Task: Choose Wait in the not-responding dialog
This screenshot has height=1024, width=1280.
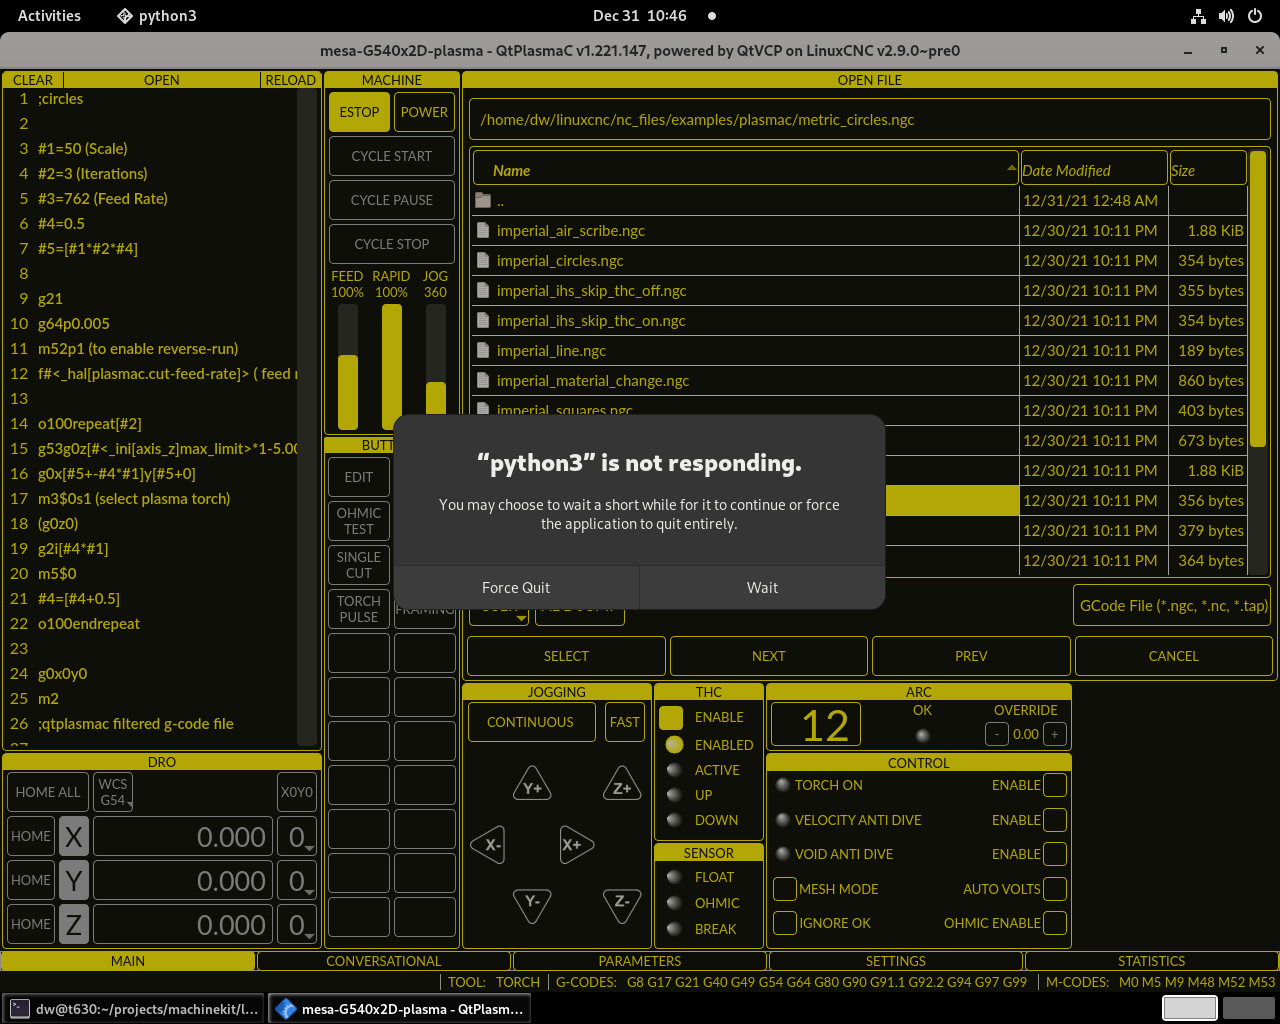Action: coord(762,588)
